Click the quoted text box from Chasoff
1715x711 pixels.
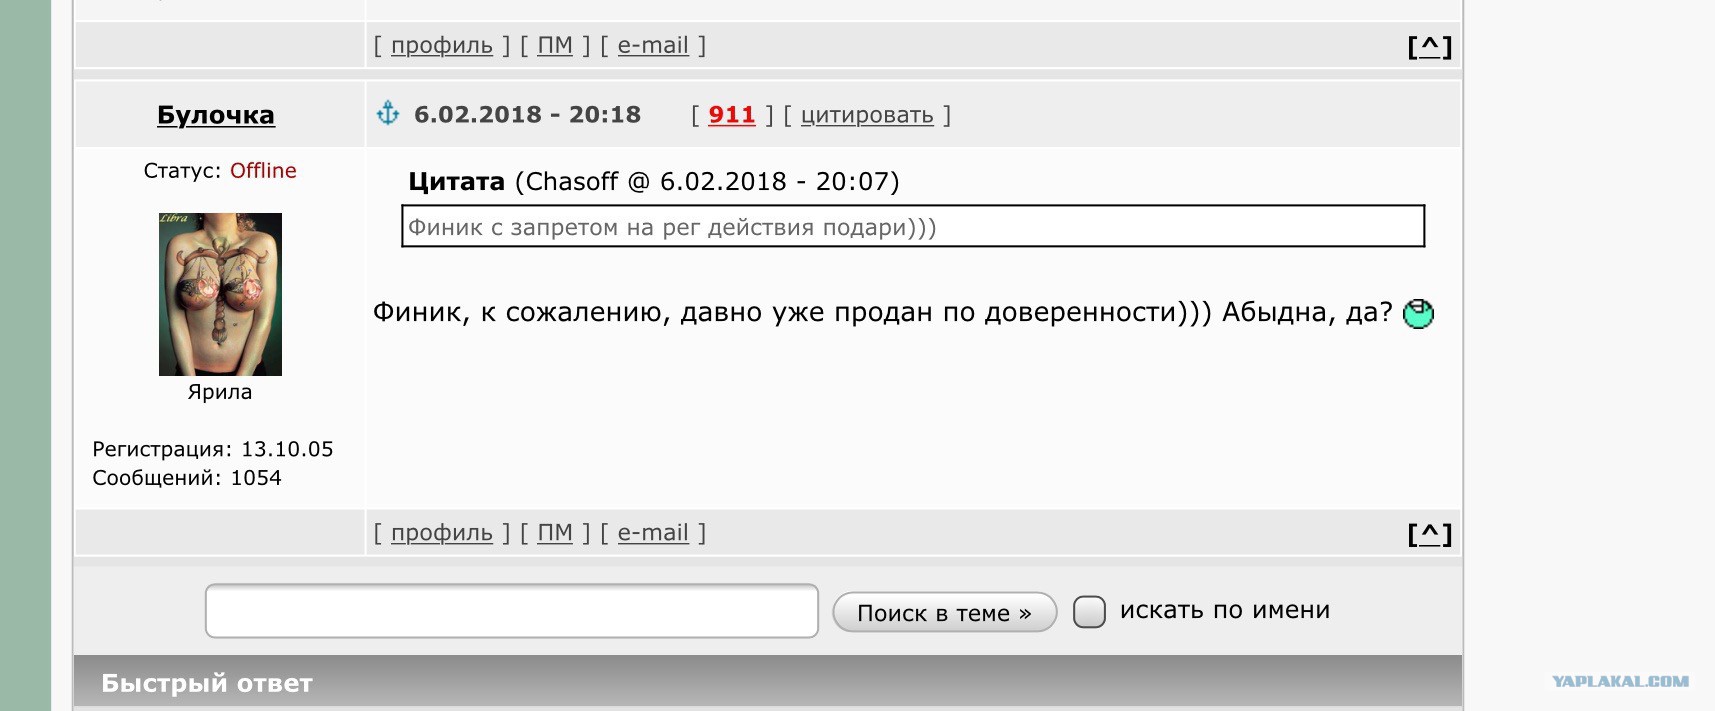click(913, 226)
